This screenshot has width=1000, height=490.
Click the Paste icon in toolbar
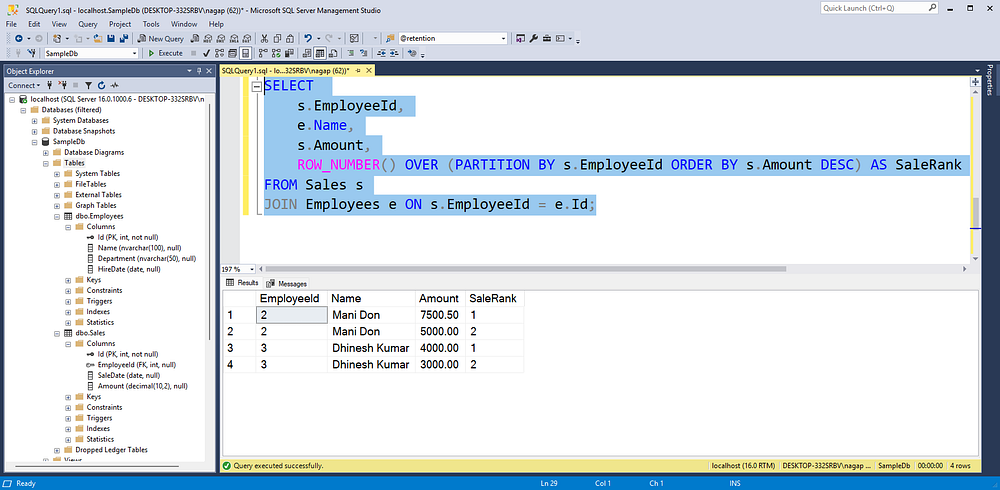coord(290,38)
